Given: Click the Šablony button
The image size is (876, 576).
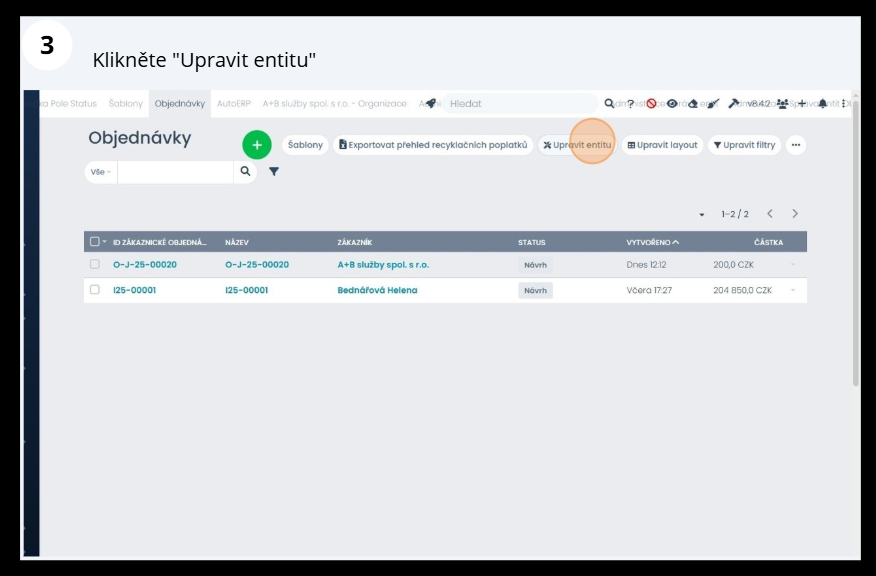Looking at the screenshot, I should tap(305, 145).
